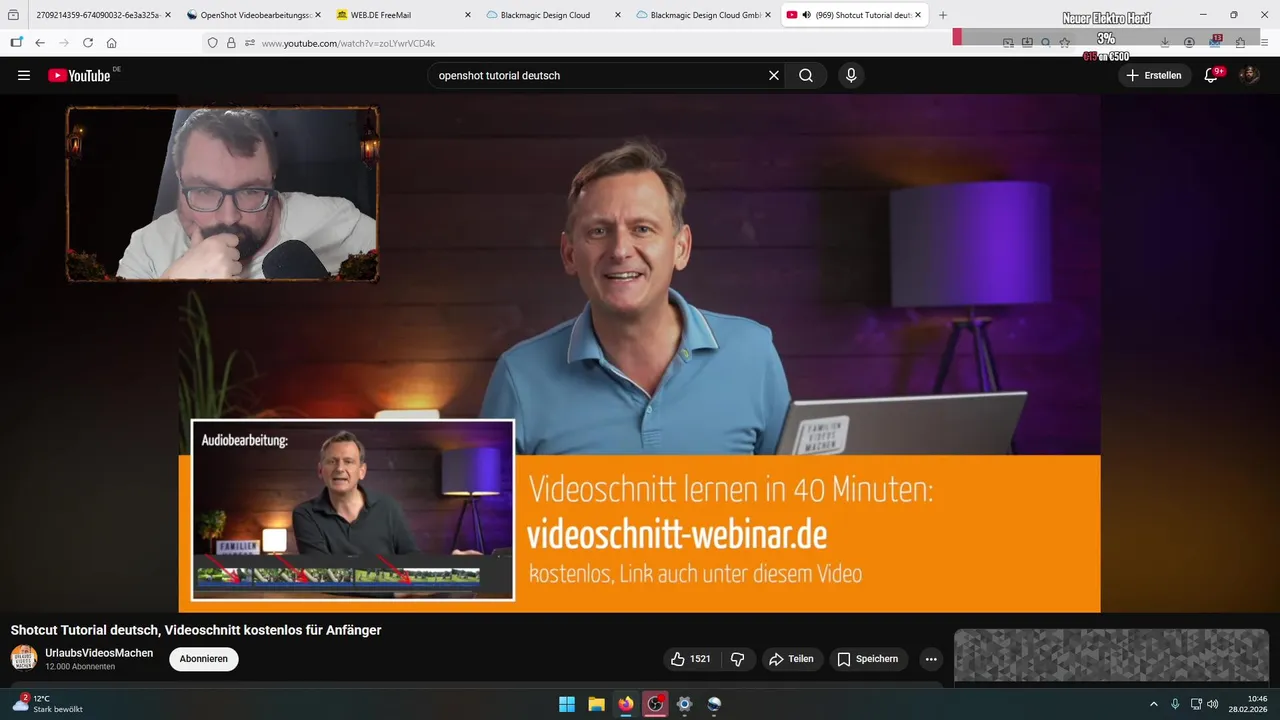Dislike the video with thumbs down
Image resolution: width=1280 pixels, height=720 pixels.
(x=738, y=659)
